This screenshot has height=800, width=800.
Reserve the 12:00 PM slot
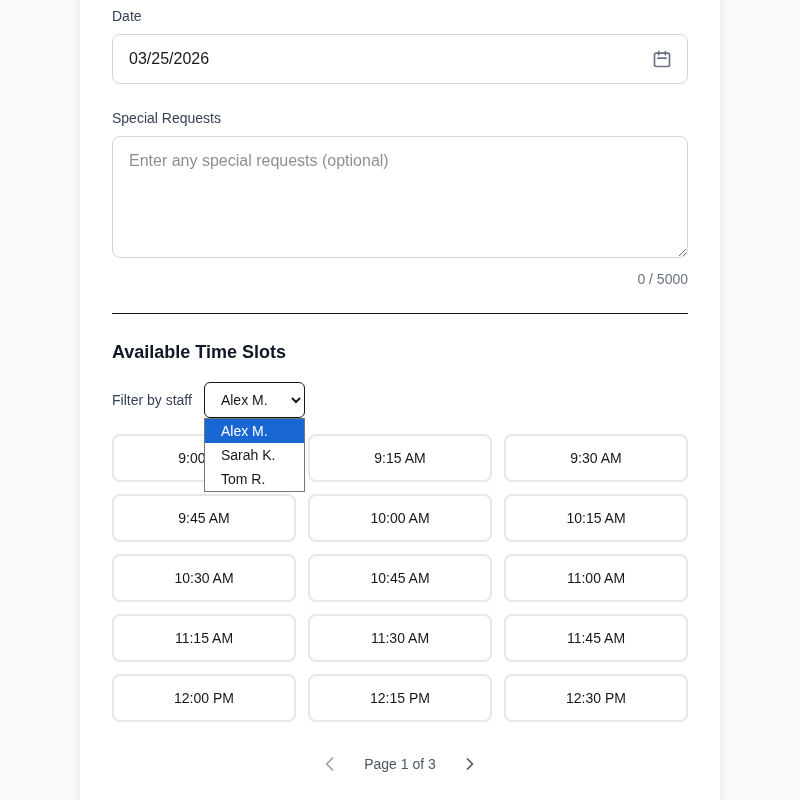204,698
